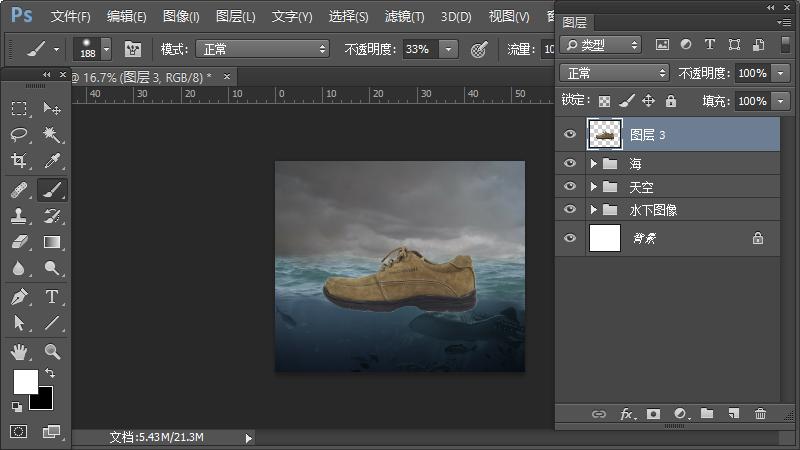Viewport: 800px width, 450px height.
Task: Expand the 天空 layer group
Action: point(593,187)
